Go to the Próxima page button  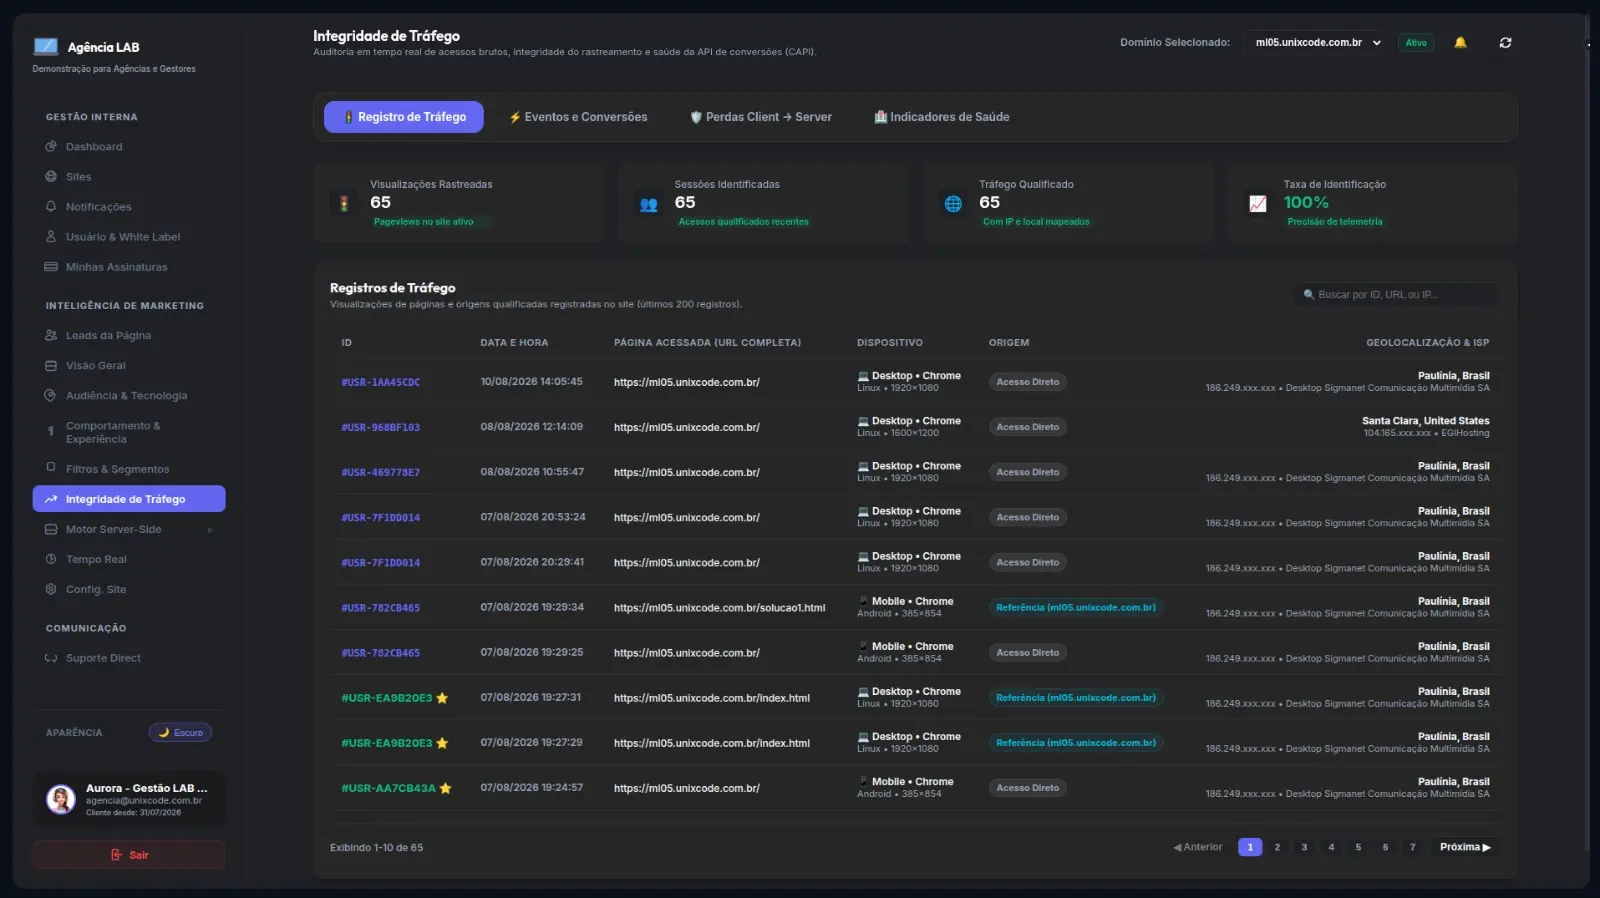click(x=1465, y=847)
